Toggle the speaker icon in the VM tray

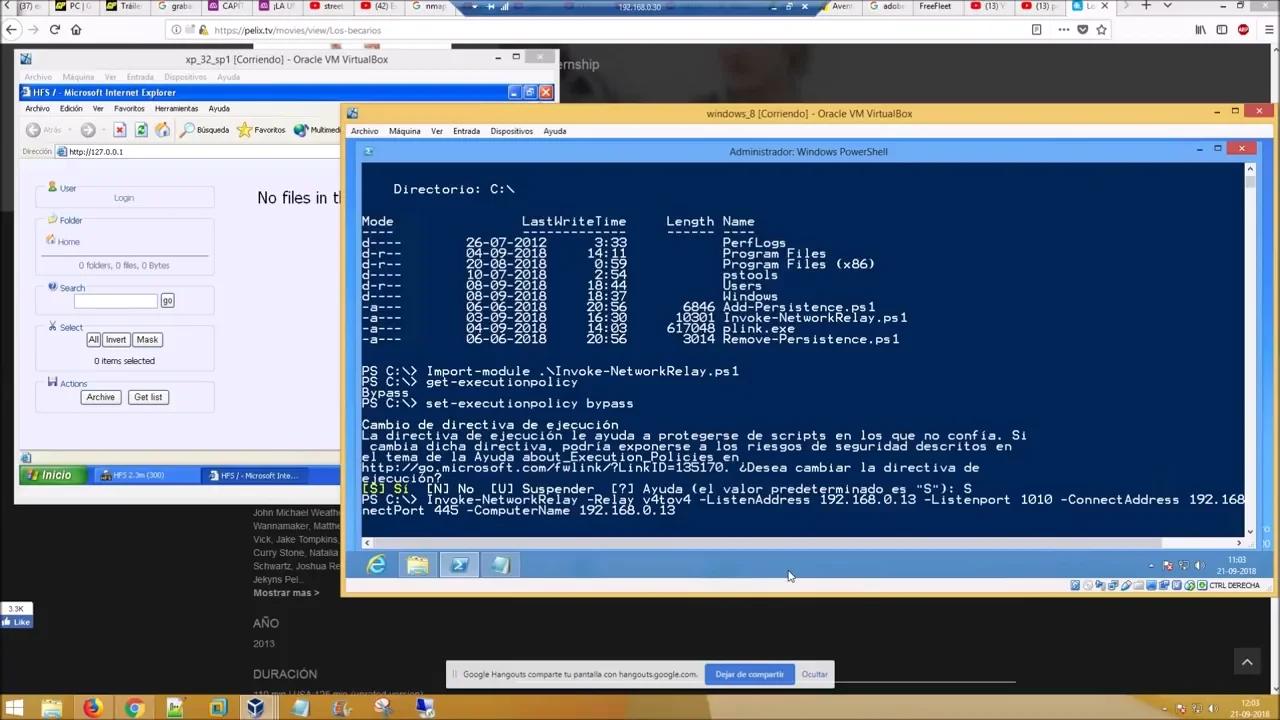1199,565
